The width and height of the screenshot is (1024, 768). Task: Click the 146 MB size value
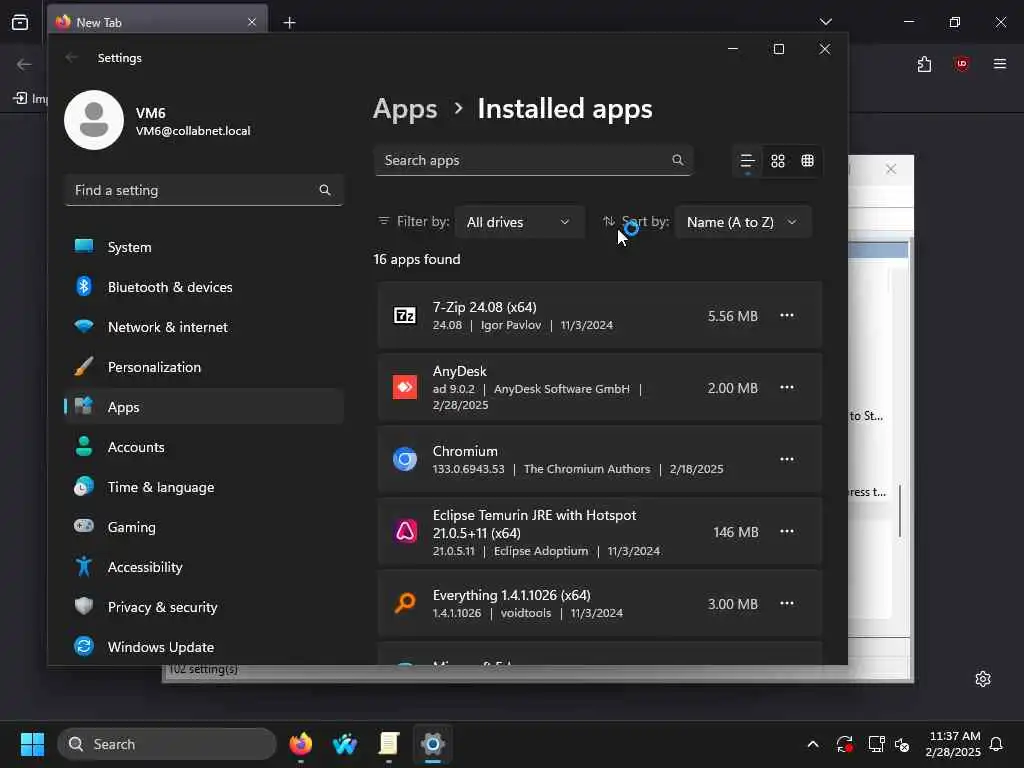pos(736,532)
